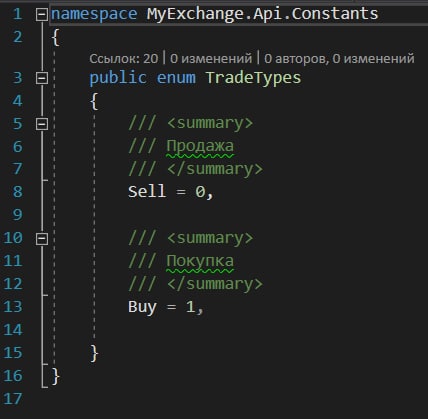Click the opening brace on line 4
The width and height of the screenshot is (428, 419).
(94, 101)
